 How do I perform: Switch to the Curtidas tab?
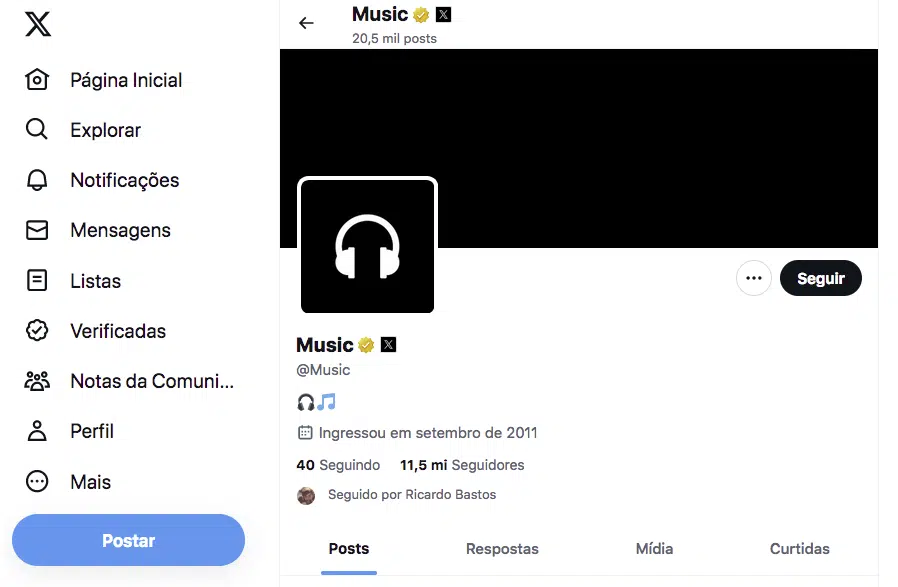pos(799,549)
